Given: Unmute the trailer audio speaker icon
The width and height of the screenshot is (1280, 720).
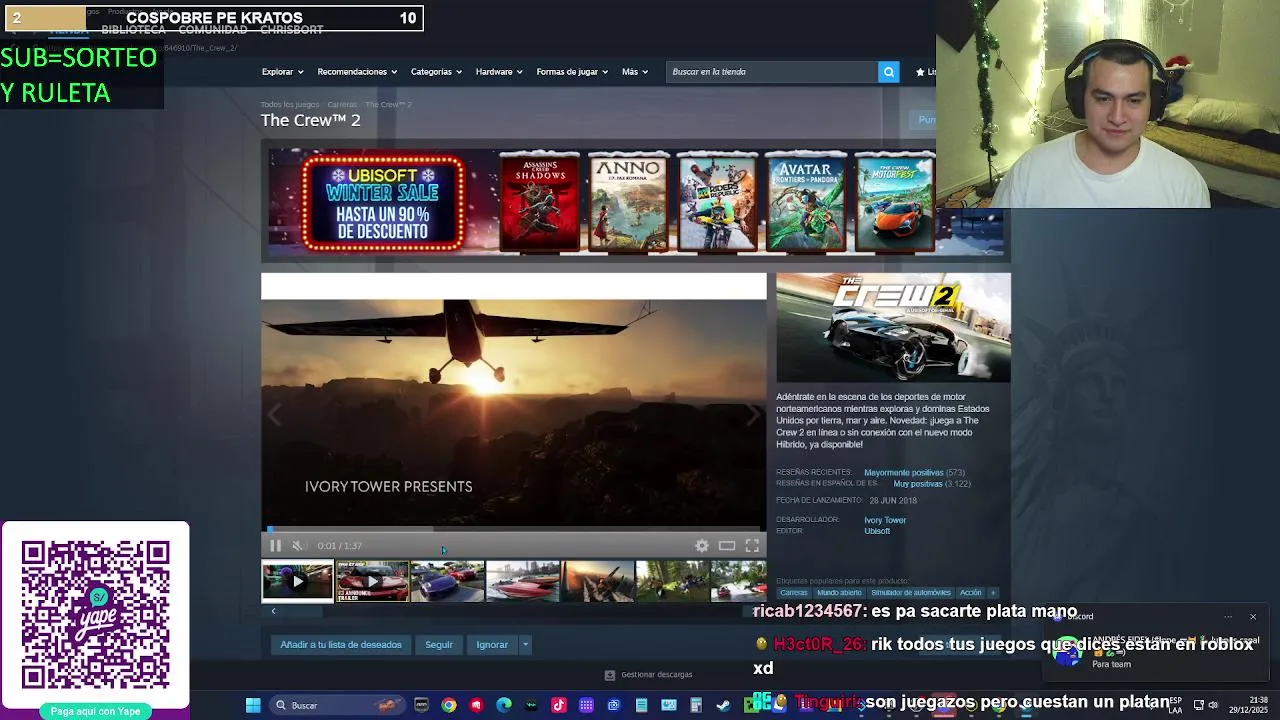Looking at the screenshot, I should (x=297, y=545).
